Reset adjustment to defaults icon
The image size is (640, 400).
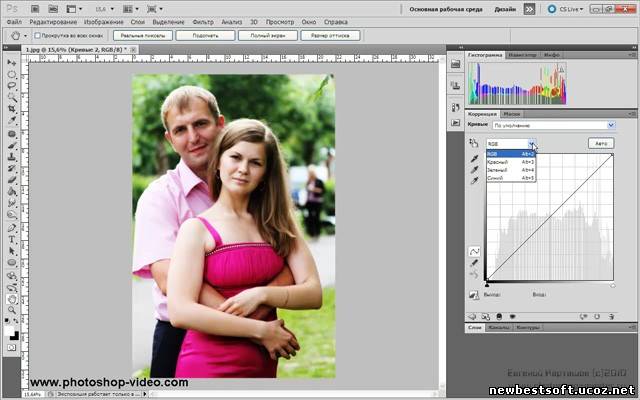pyautogui.click(x=597, y=316)
